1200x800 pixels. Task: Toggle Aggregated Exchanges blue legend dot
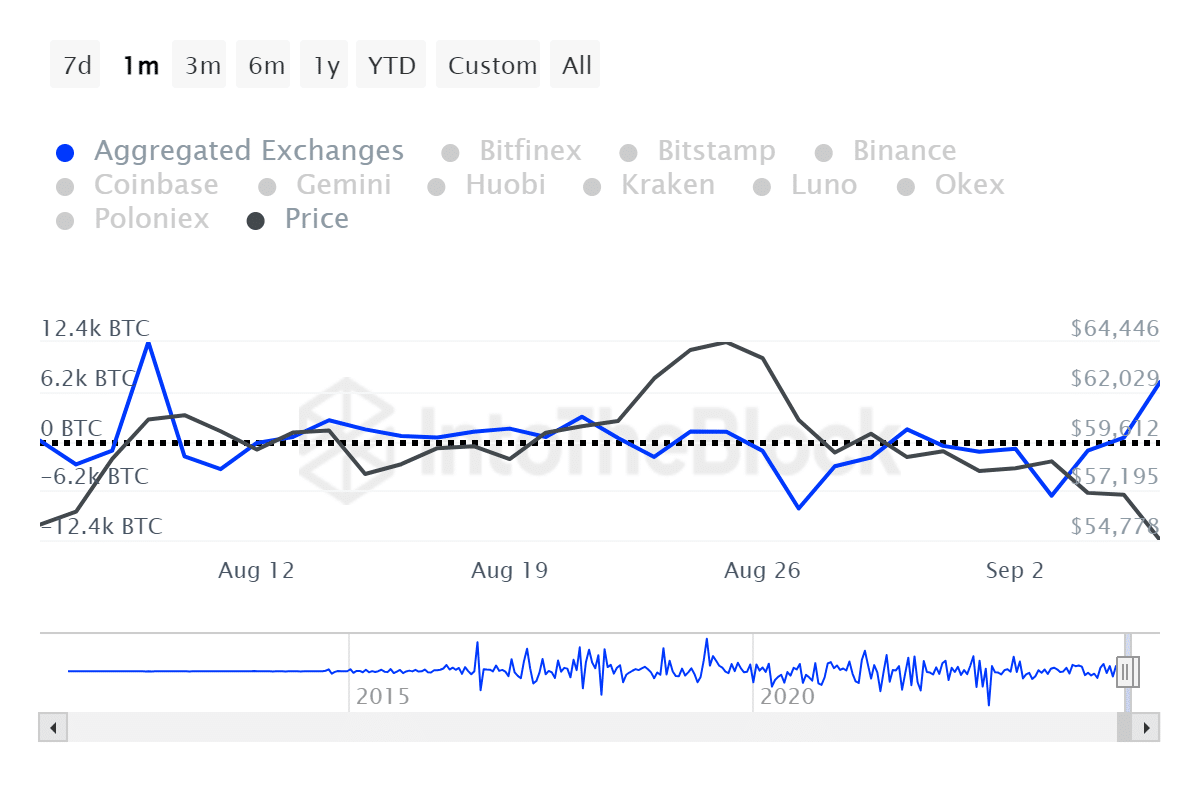pos(65,153)
